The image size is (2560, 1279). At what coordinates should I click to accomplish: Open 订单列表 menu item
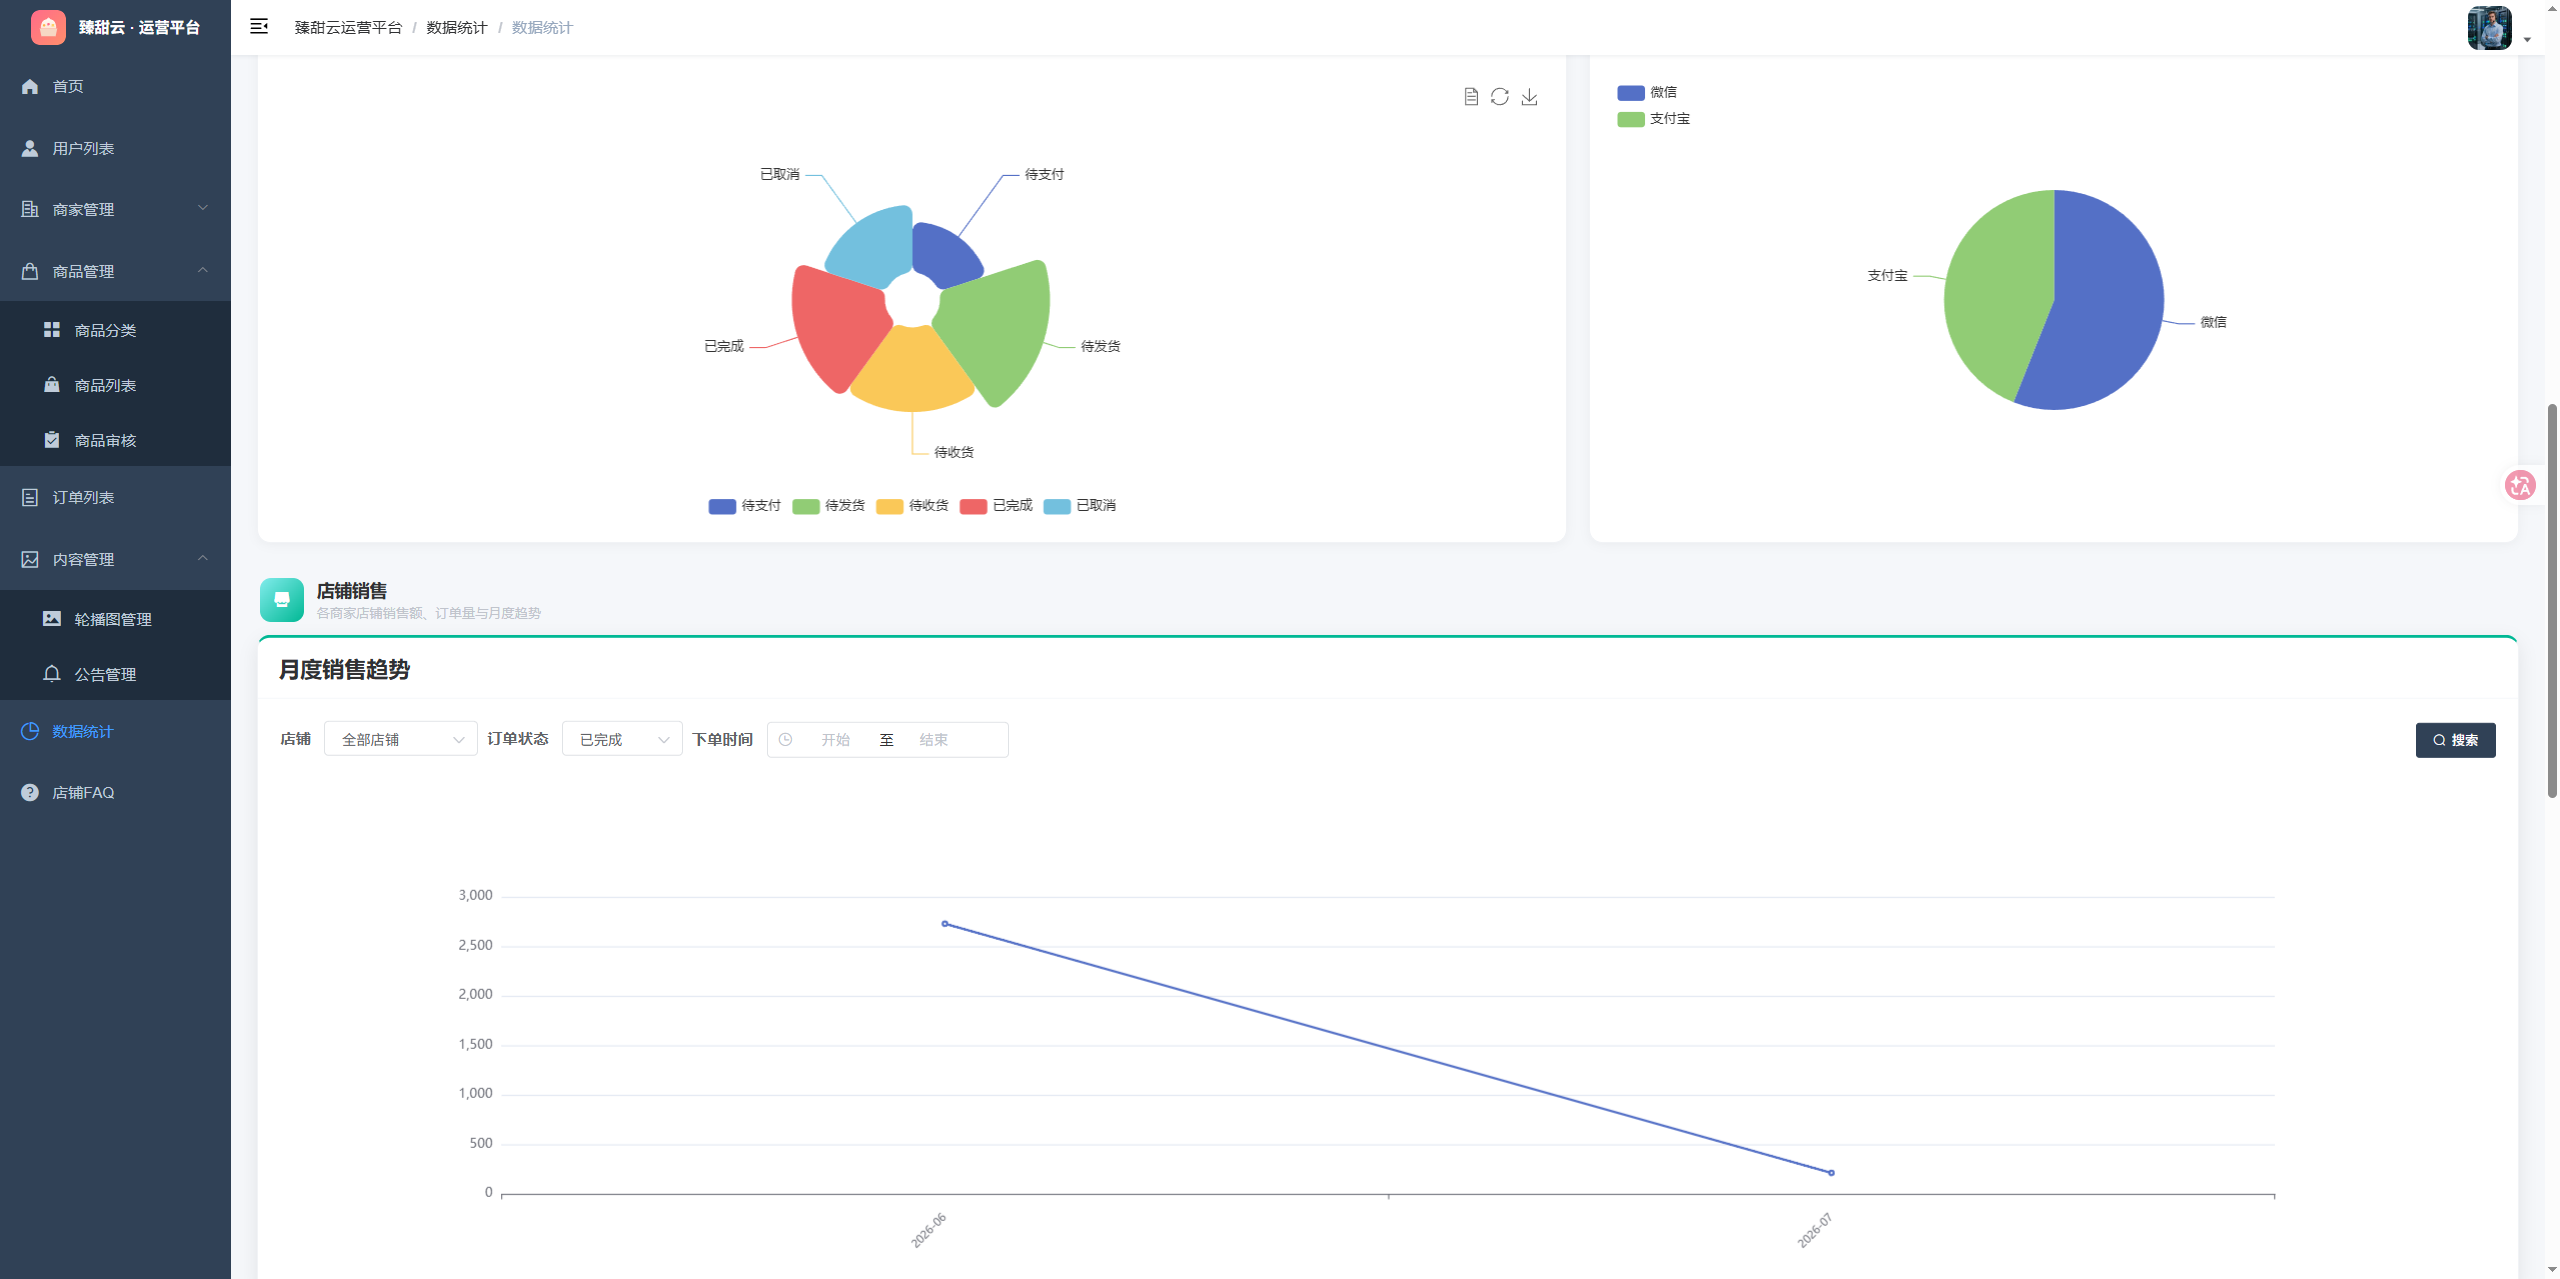pos(115,497)
